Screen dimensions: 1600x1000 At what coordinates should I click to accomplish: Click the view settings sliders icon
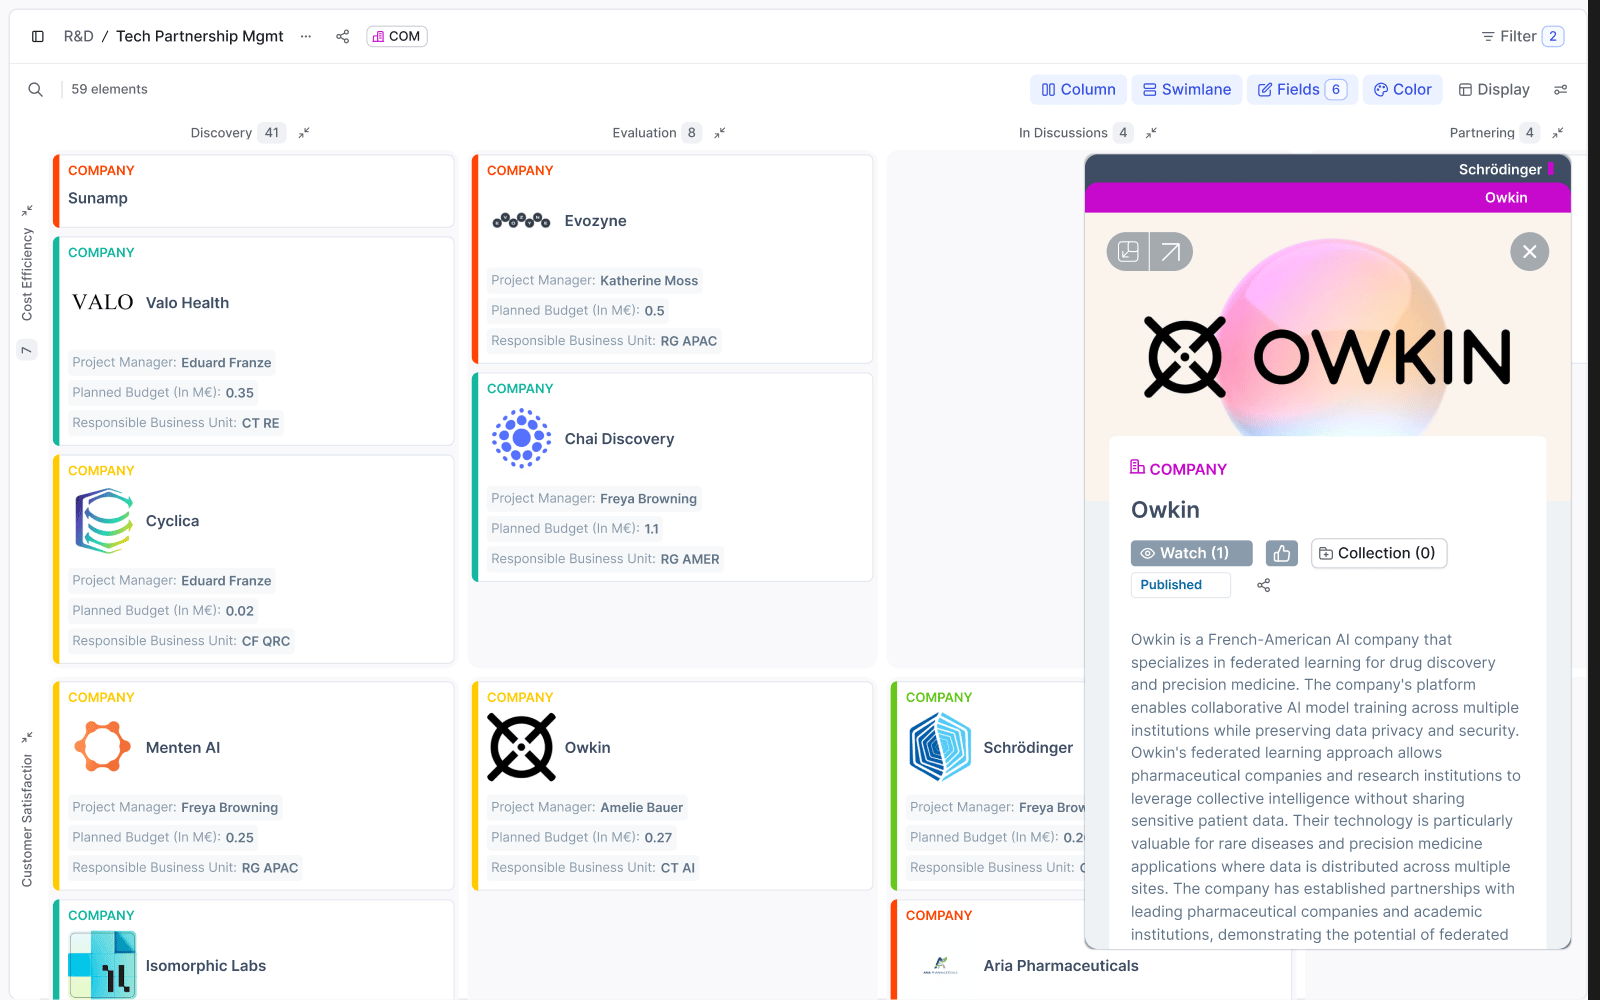pos(1560,89)
